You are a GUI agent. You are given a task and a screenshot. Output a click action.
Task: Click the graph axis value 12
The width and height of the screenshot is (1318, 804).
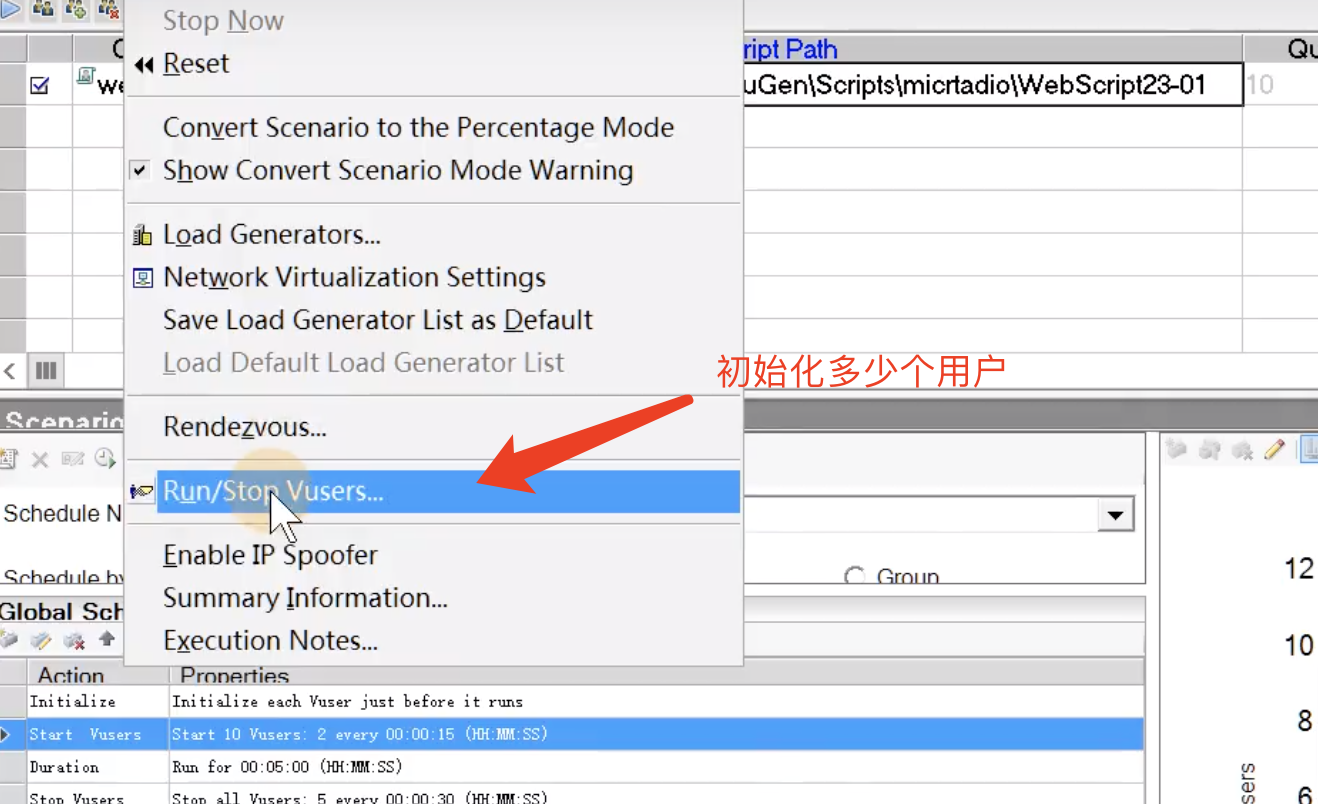click(1298, 569)
